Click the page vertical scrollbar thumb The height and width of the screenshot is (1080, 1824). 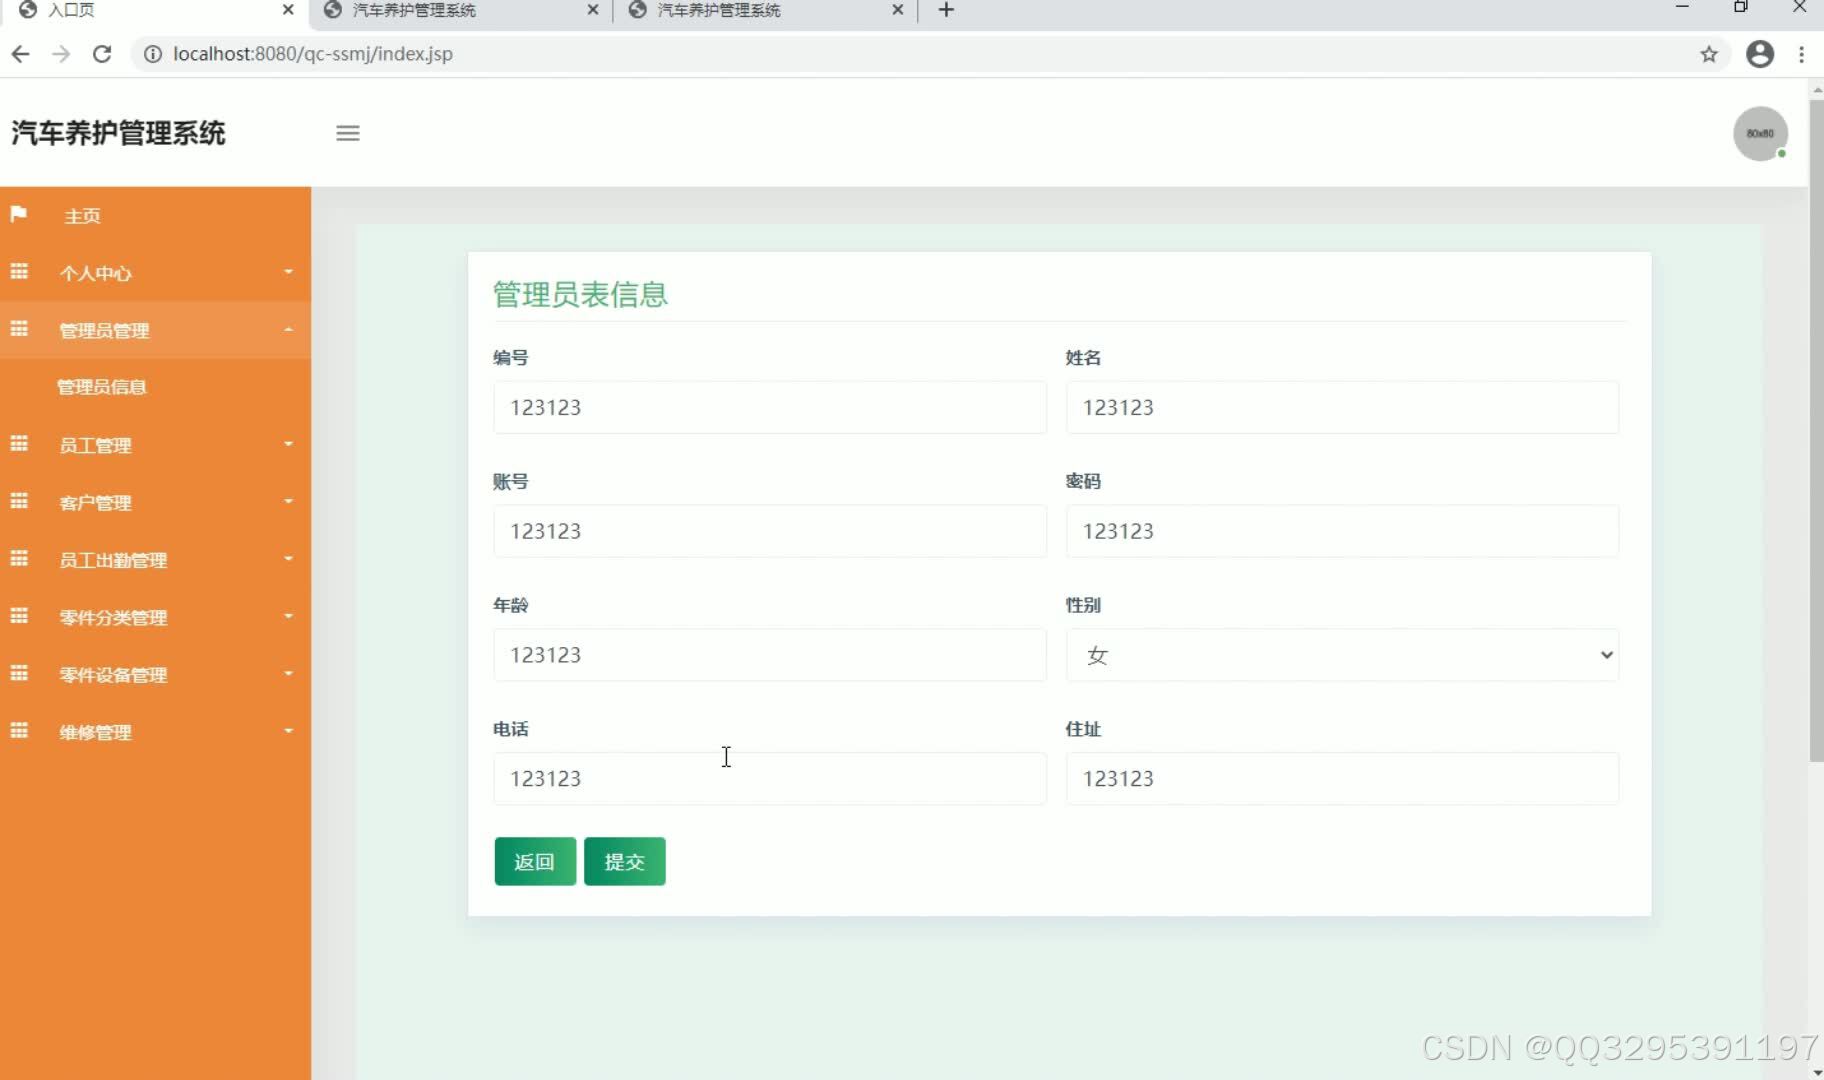click(x=1816, y=430)
